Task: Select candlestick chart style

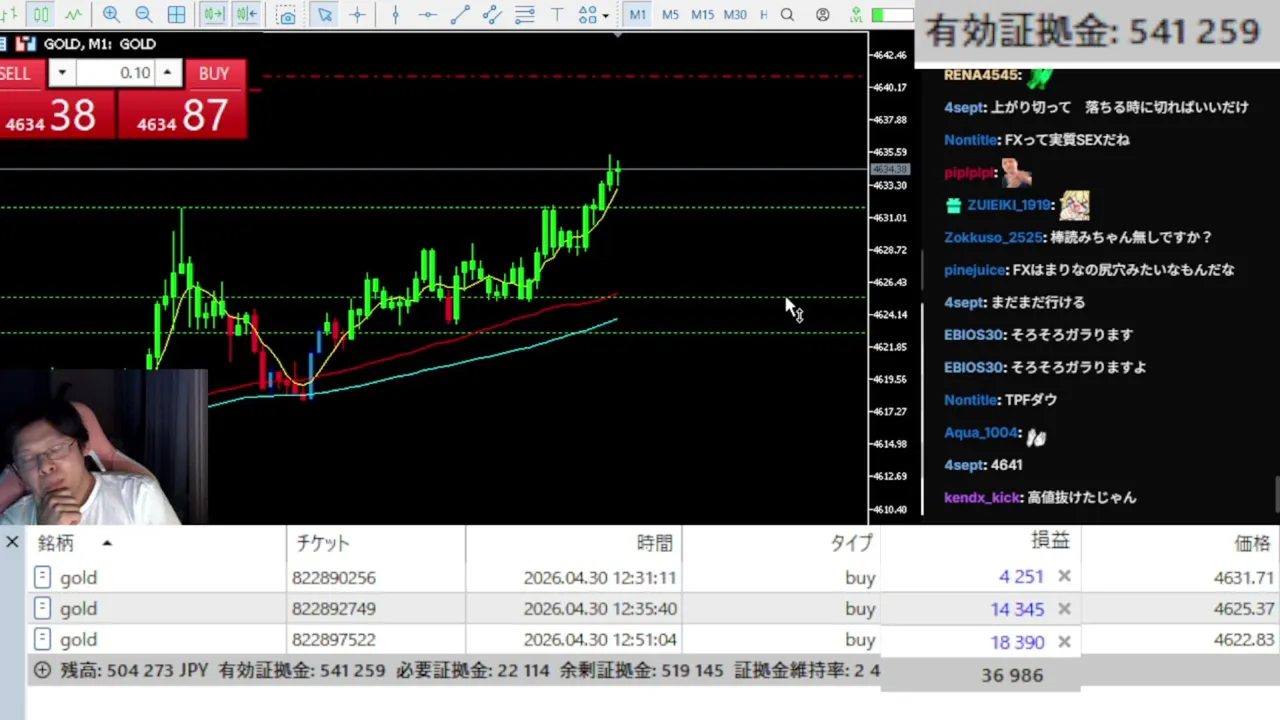Action: click(x=41, y=15)
